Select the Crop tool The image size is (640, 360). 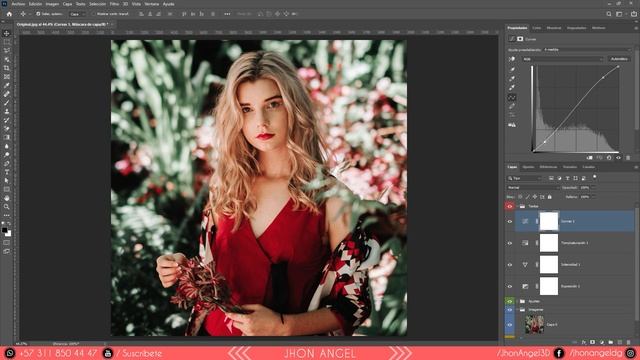(x=7, y=68)
